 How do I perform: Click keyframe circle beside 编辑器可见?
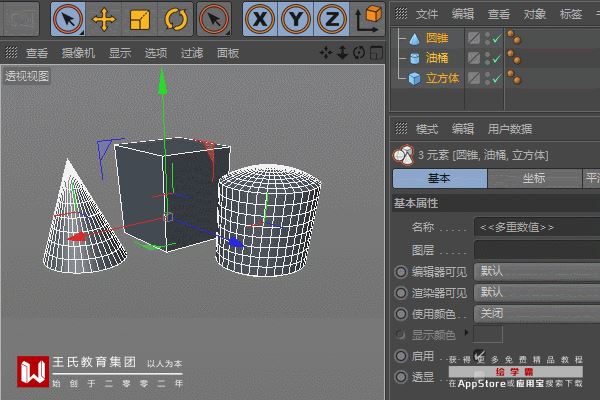pyautogui.click(x=401, y=272)
